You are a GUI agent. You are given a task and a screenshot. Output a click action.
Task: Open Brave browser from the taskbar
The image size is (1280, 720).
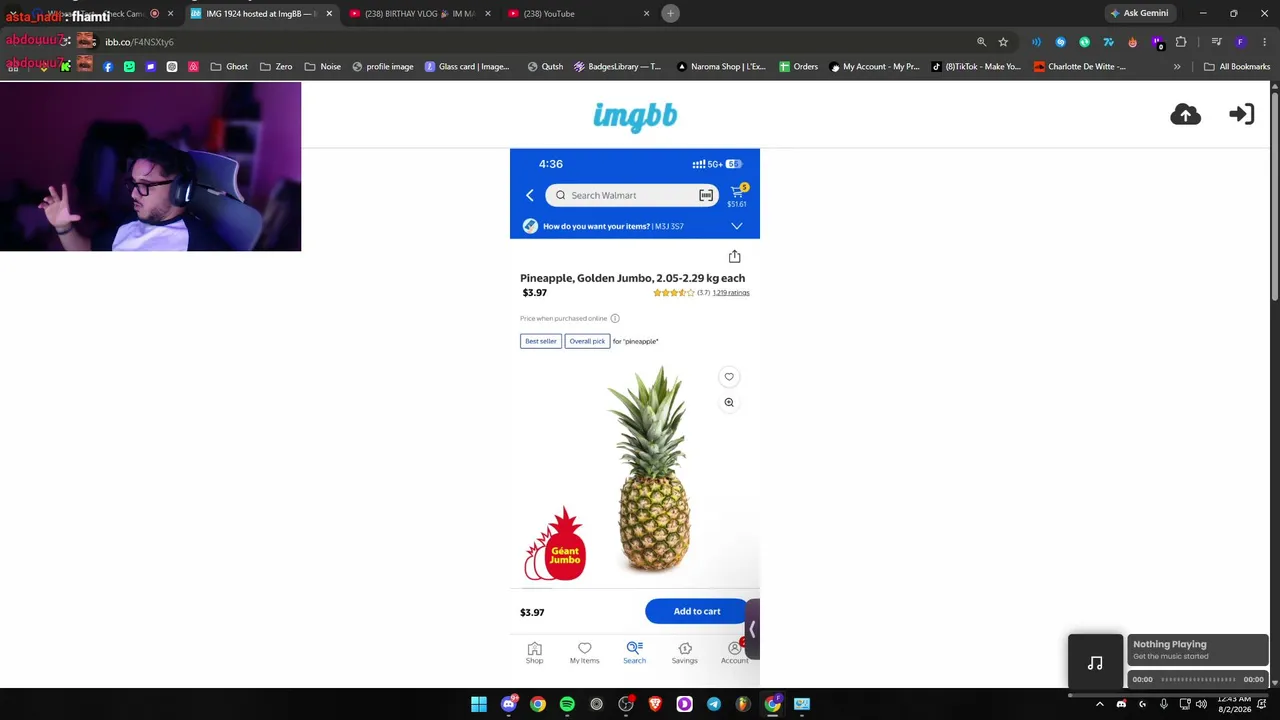(x=655, y=704)
